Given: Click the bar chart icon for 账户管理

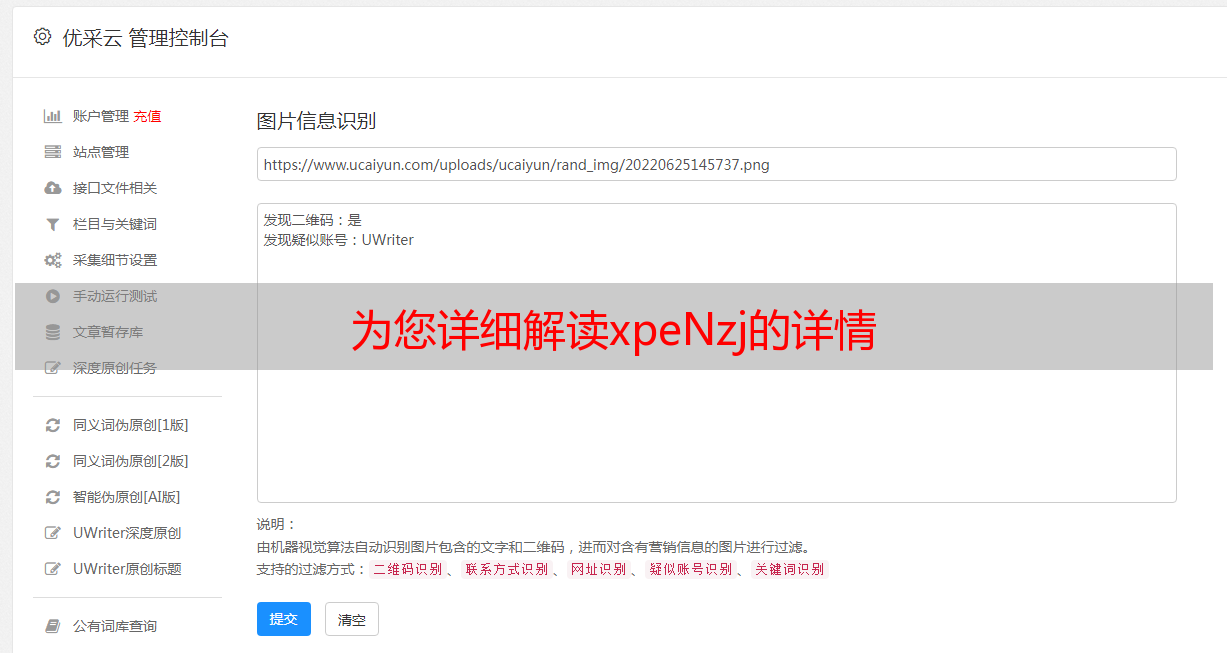Looking at the screenshot, I should (x=53, y=116).
